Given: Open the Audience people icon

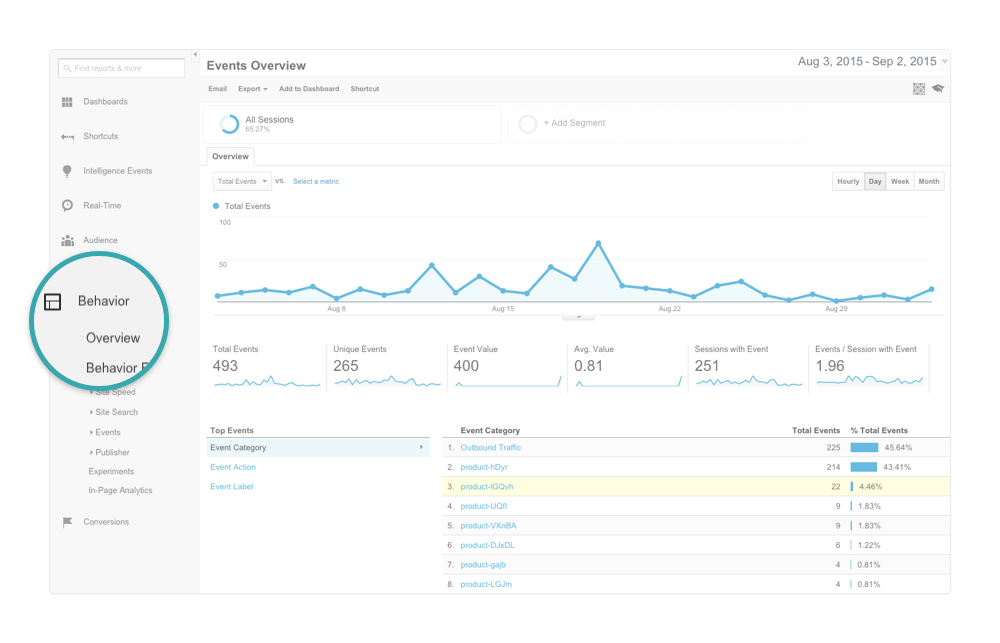Looking at the screenshot, I should click(x=67, y=240).
